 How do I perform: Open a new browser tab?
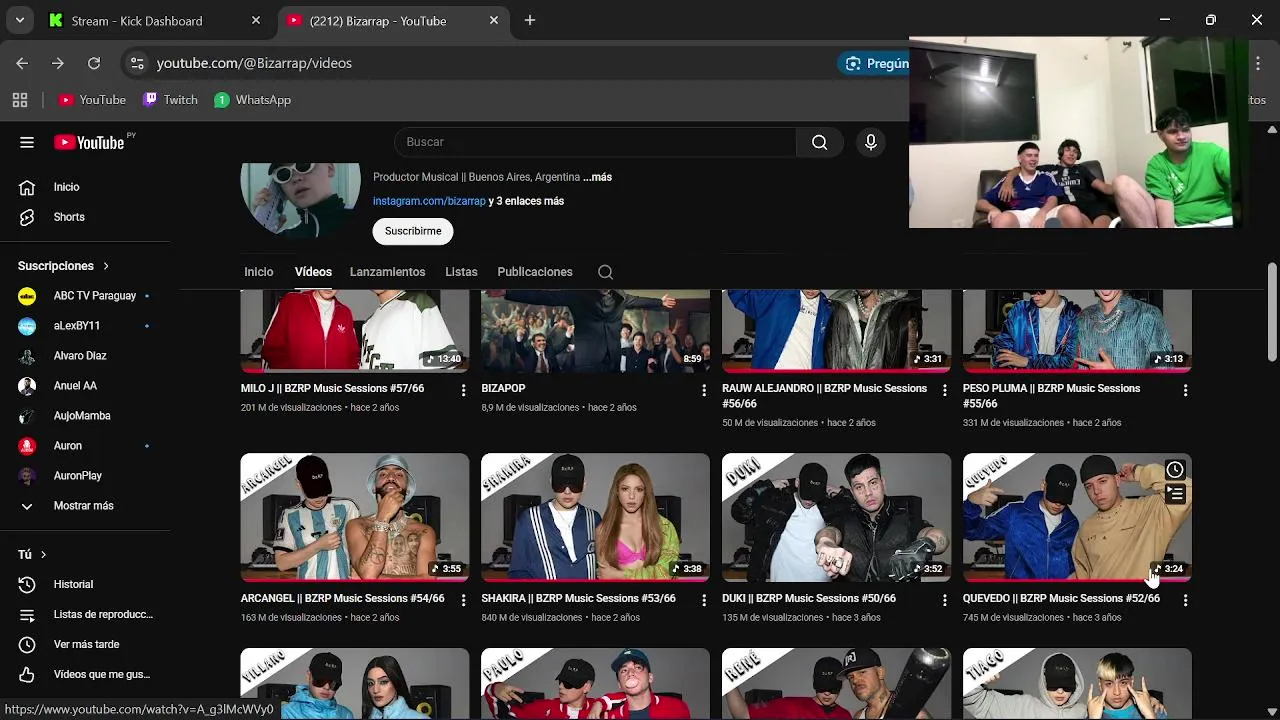(x=530, y=20)
